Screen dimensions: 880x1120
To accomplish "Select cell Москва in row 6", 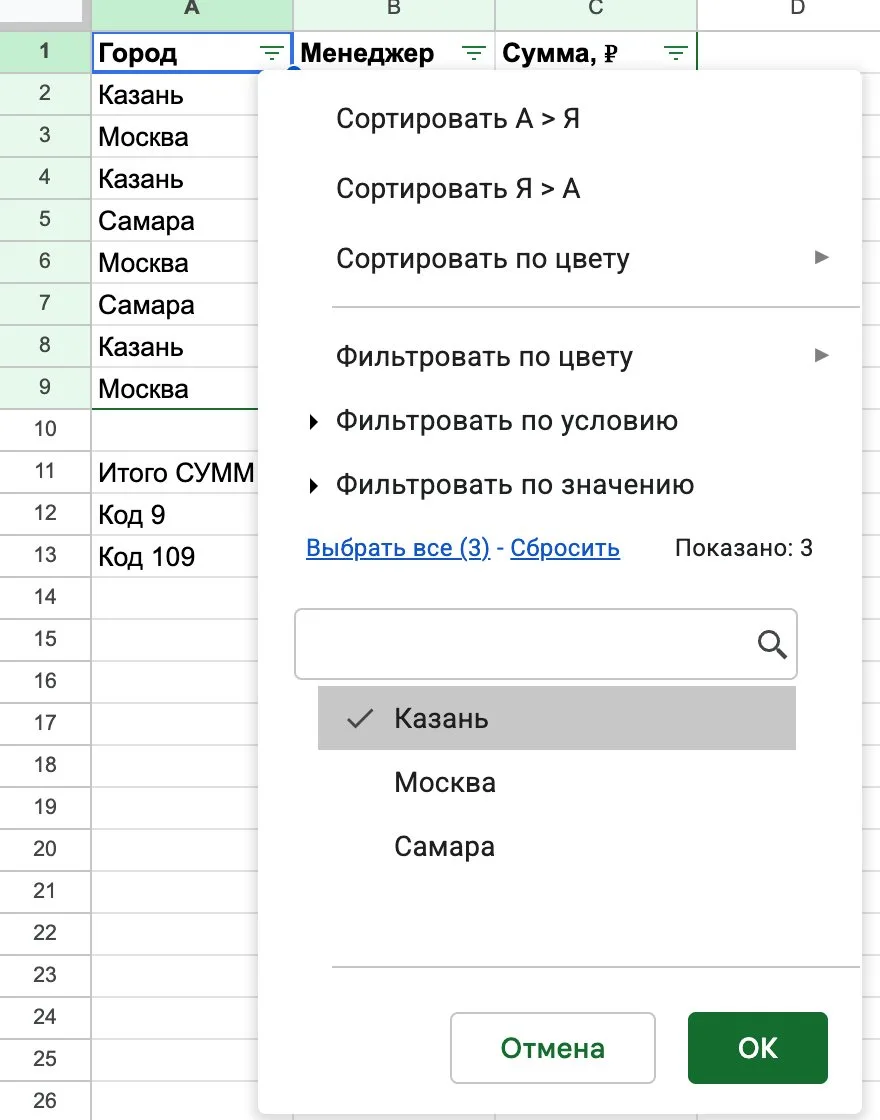I will pyautogui.click(x=175, y=263).
